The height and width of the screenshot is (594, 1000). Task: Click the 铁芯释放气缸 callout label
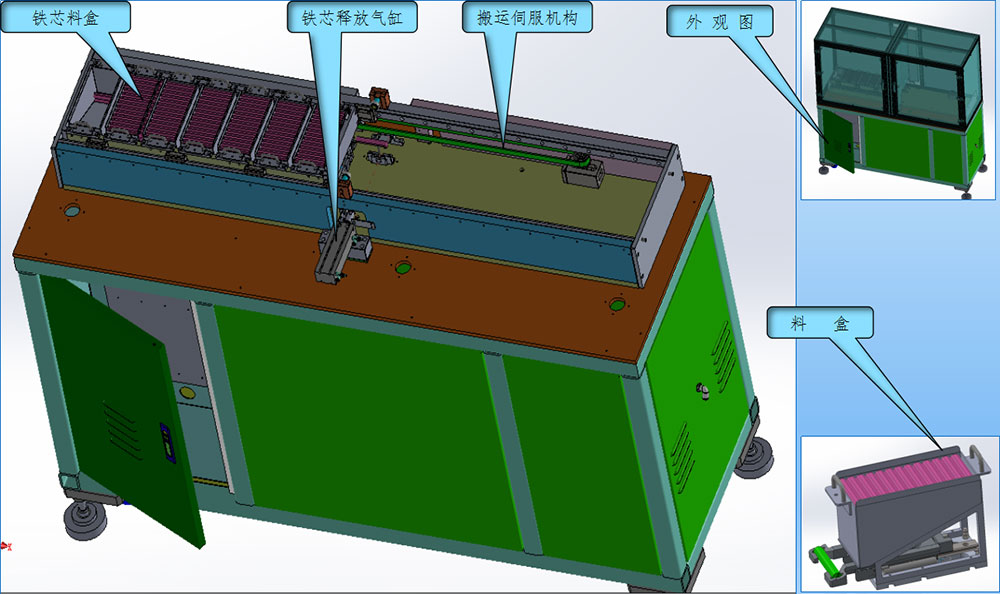[352, 18]
